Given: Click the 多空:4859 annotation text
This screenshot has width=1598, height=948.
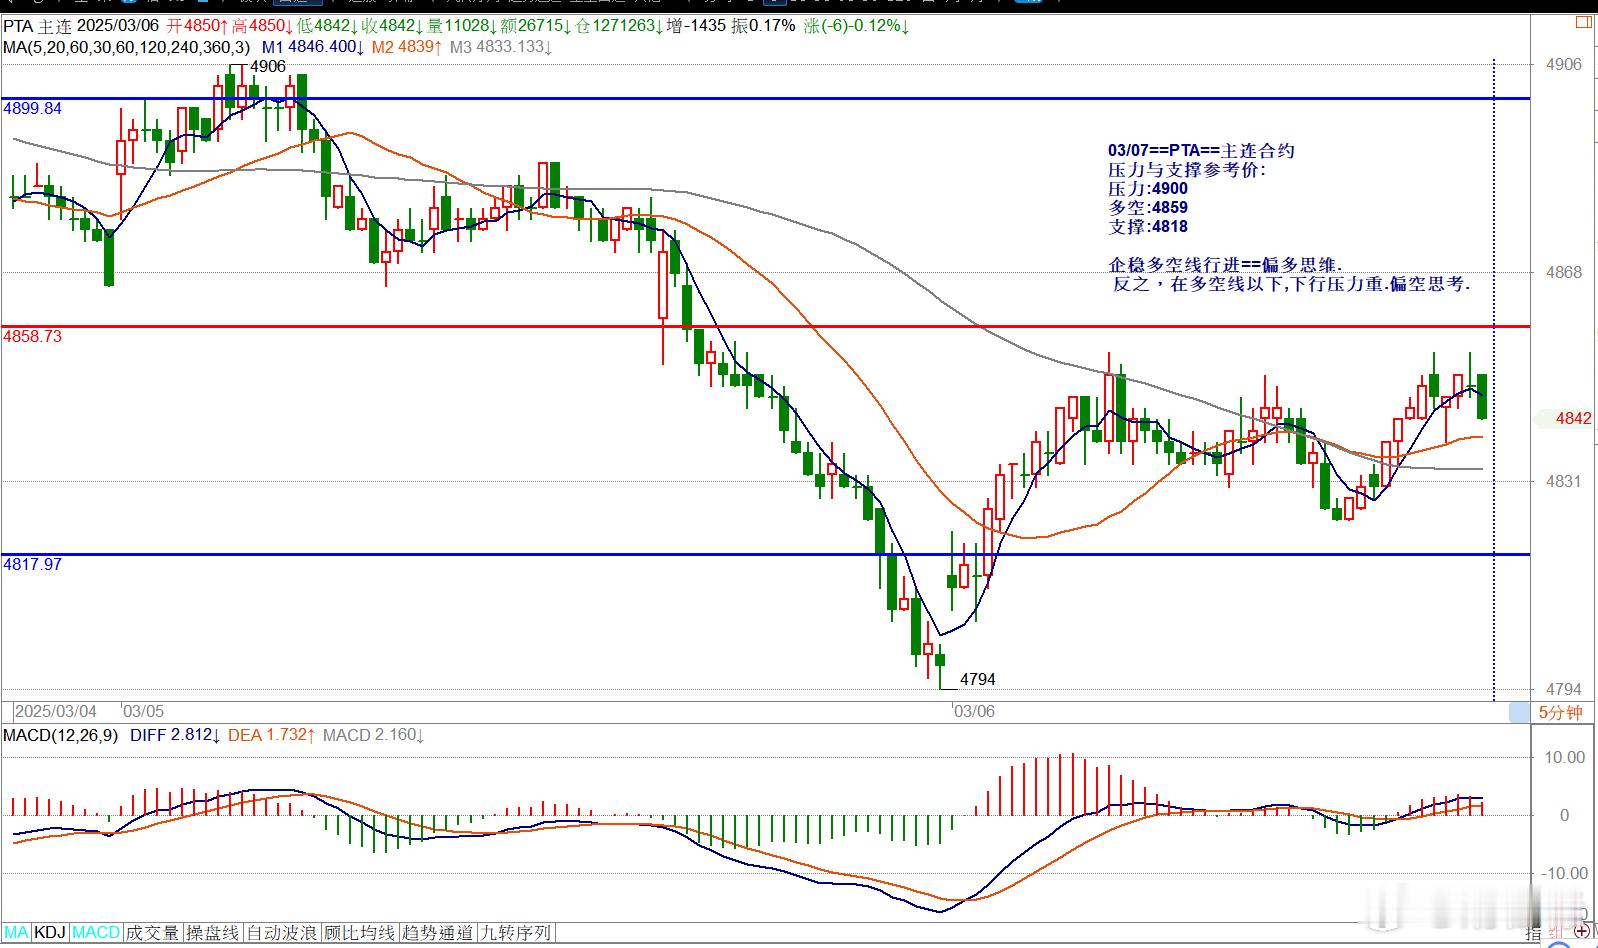Looking at the screenshot, I should coord(1148,207).
